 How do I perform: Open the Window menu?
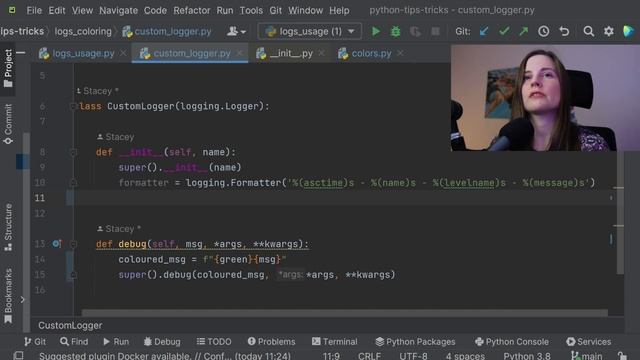point(306,10)
